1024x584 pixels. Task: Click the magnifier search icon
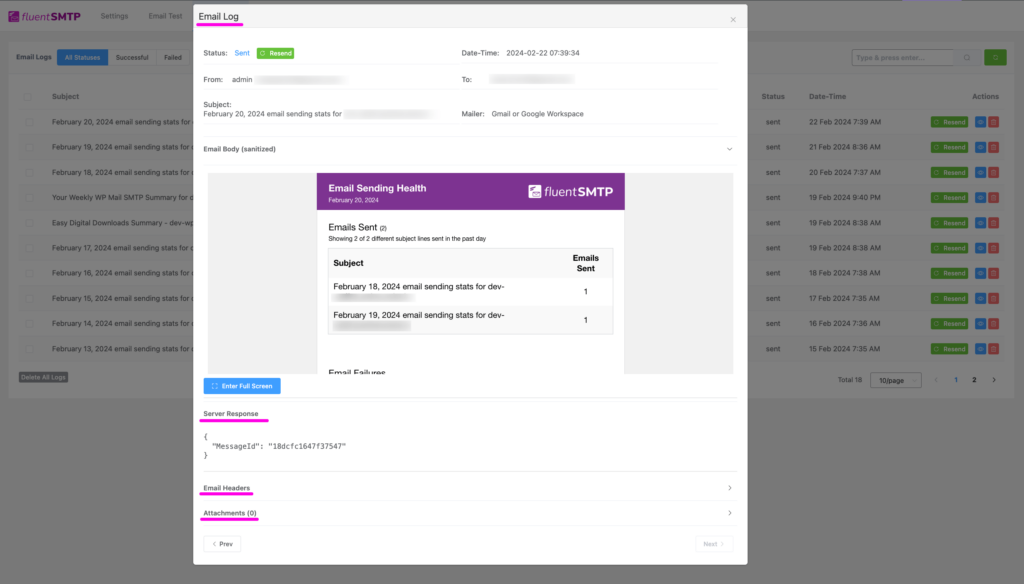[966, 57]
